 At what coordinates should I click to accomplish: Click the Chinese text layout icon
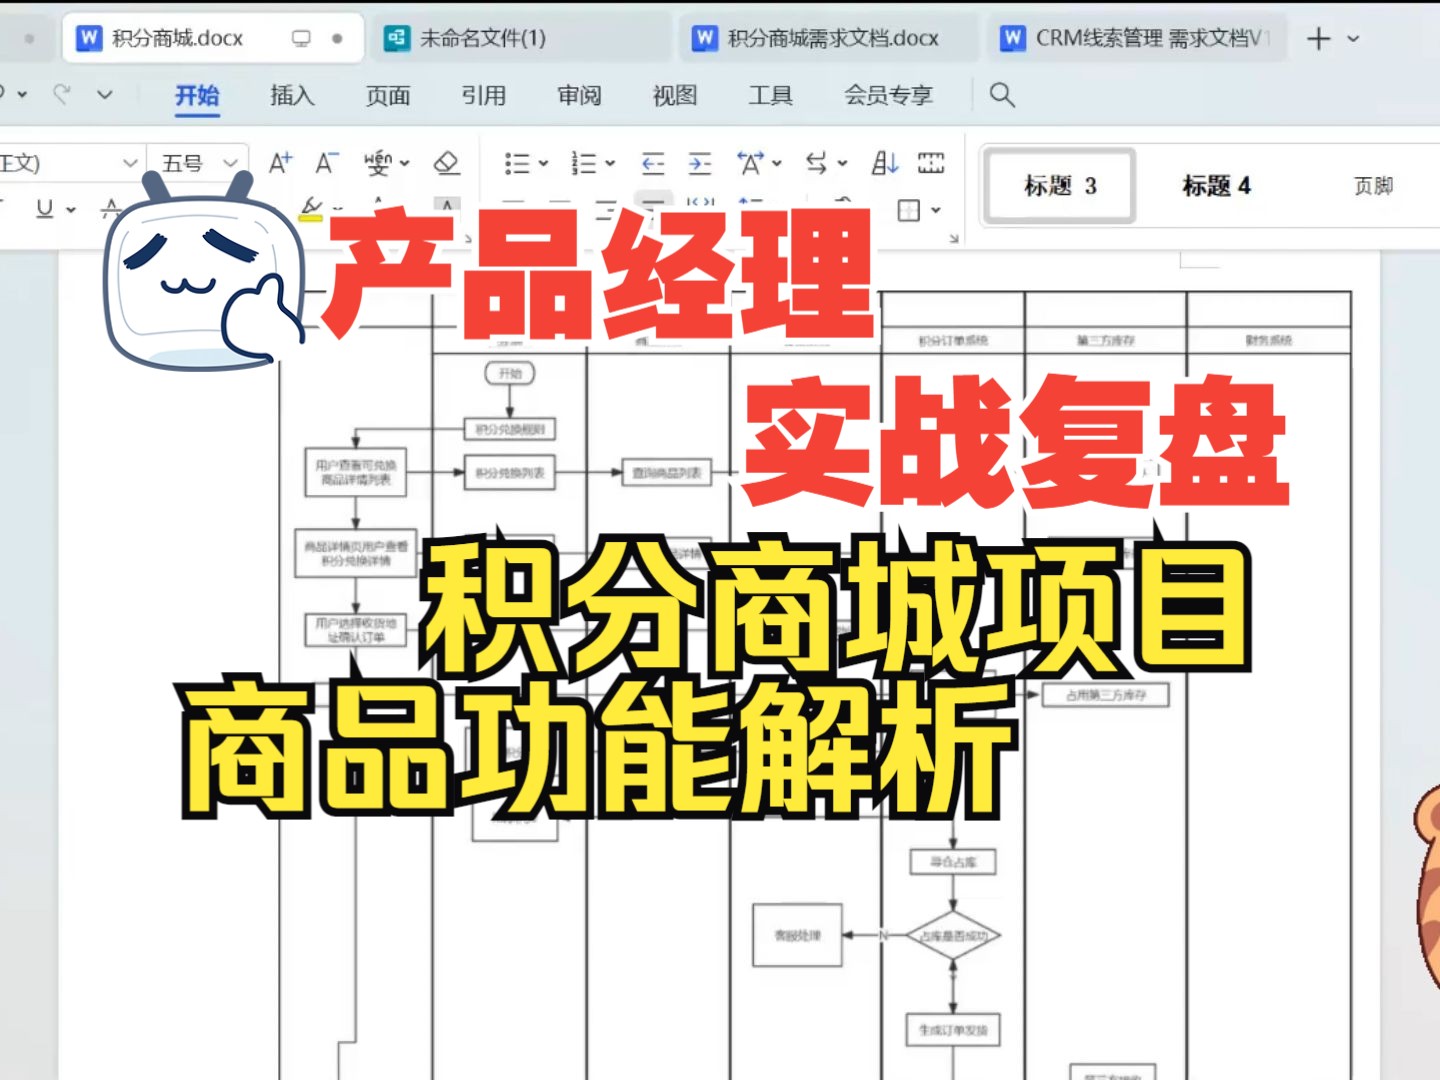click(x=750, y=163)
